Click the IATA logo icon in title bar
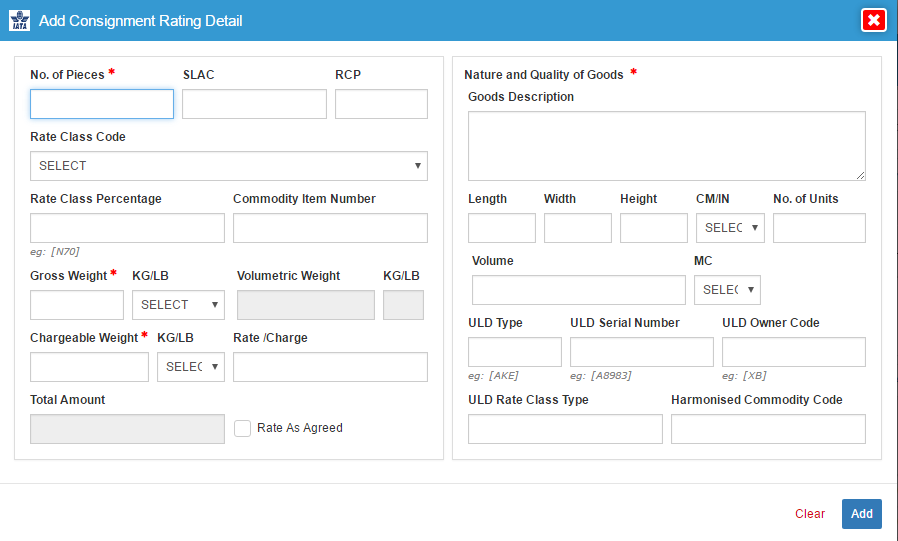Image resolution: width=898 pixels, height=541 pixels. (x=19, y=21)
